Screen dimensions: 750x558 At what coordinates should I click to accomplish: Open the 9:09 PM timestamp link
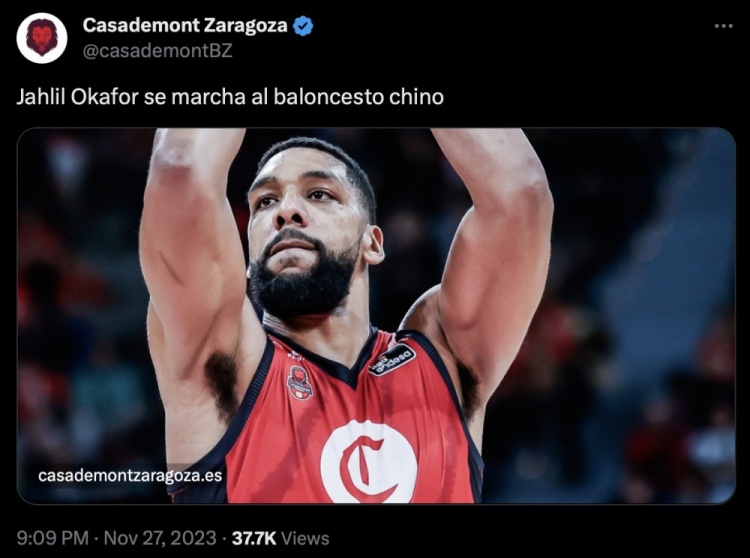(53, 538)
